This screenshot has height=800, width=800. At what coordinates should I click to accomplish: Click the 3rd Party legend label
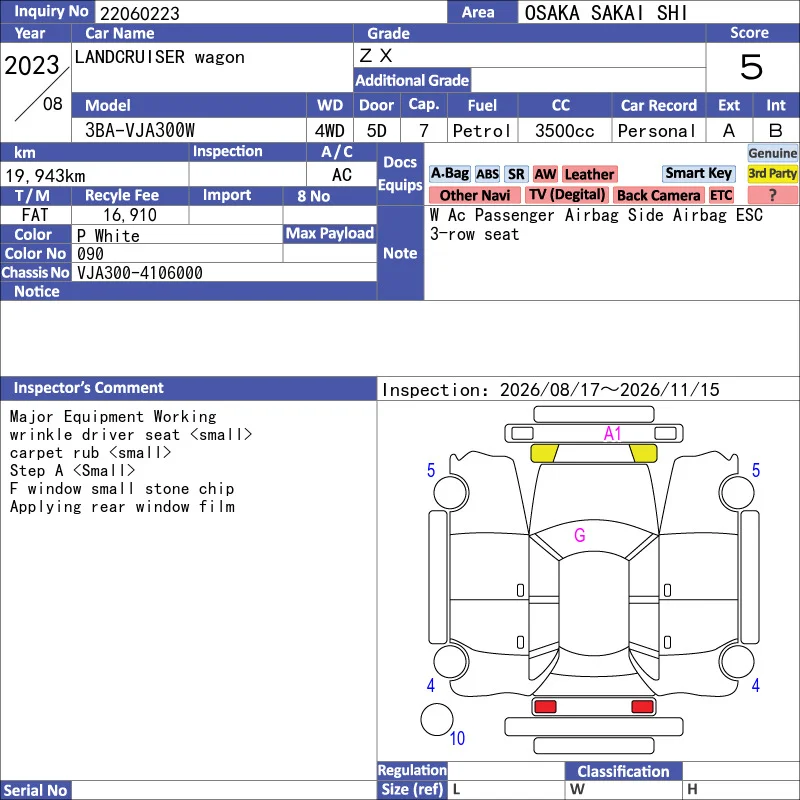[x=772, y=173]
